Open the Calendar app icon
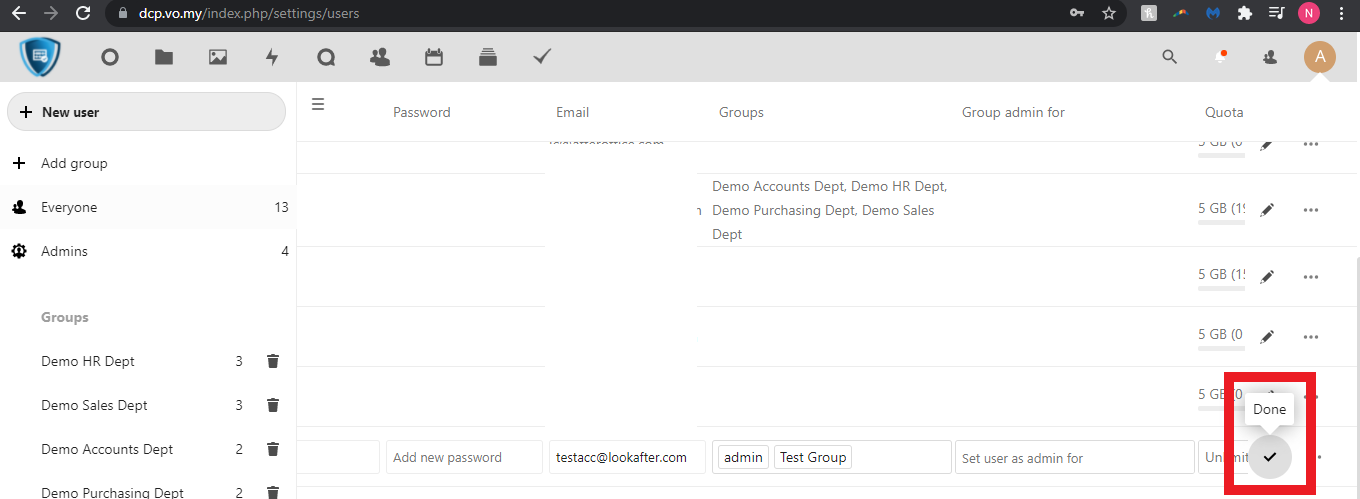This screenshot has width=1360, height=499. 434,57
